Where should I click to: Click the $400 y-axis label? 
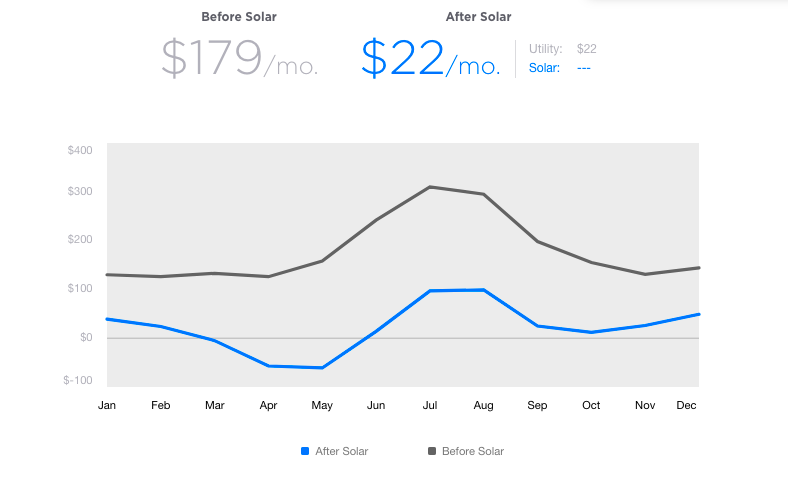point(80,150)
